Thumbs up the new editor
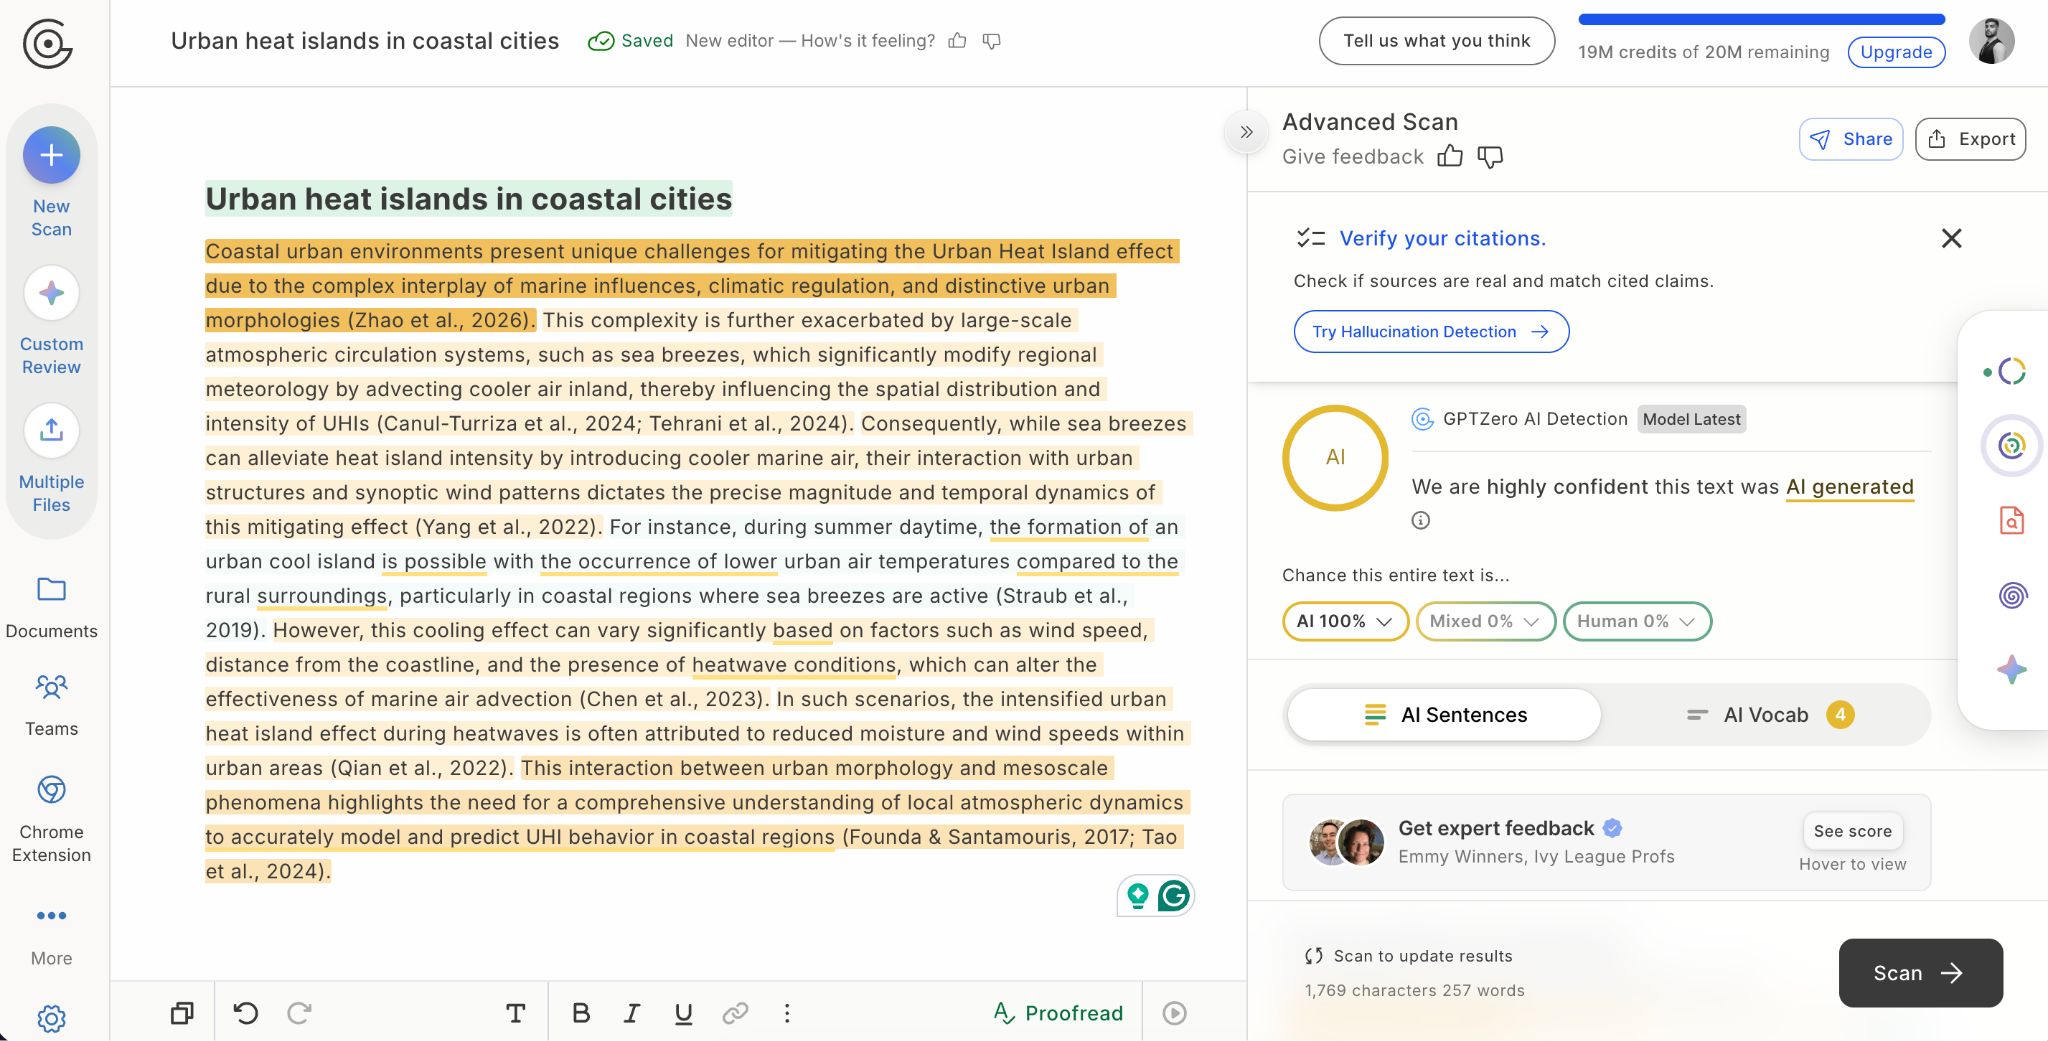The width and height of the screenshot is (2048, 1041). pos(957,41)
